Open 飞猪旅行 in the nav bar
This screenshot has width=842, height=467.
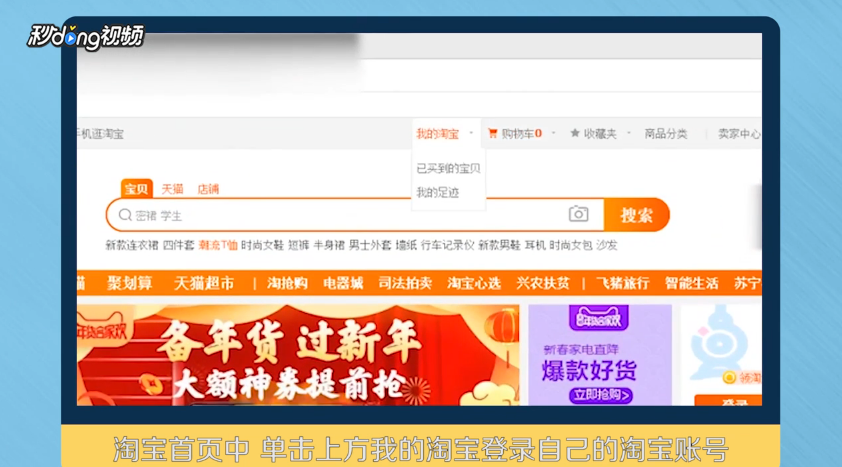(622, 283)
